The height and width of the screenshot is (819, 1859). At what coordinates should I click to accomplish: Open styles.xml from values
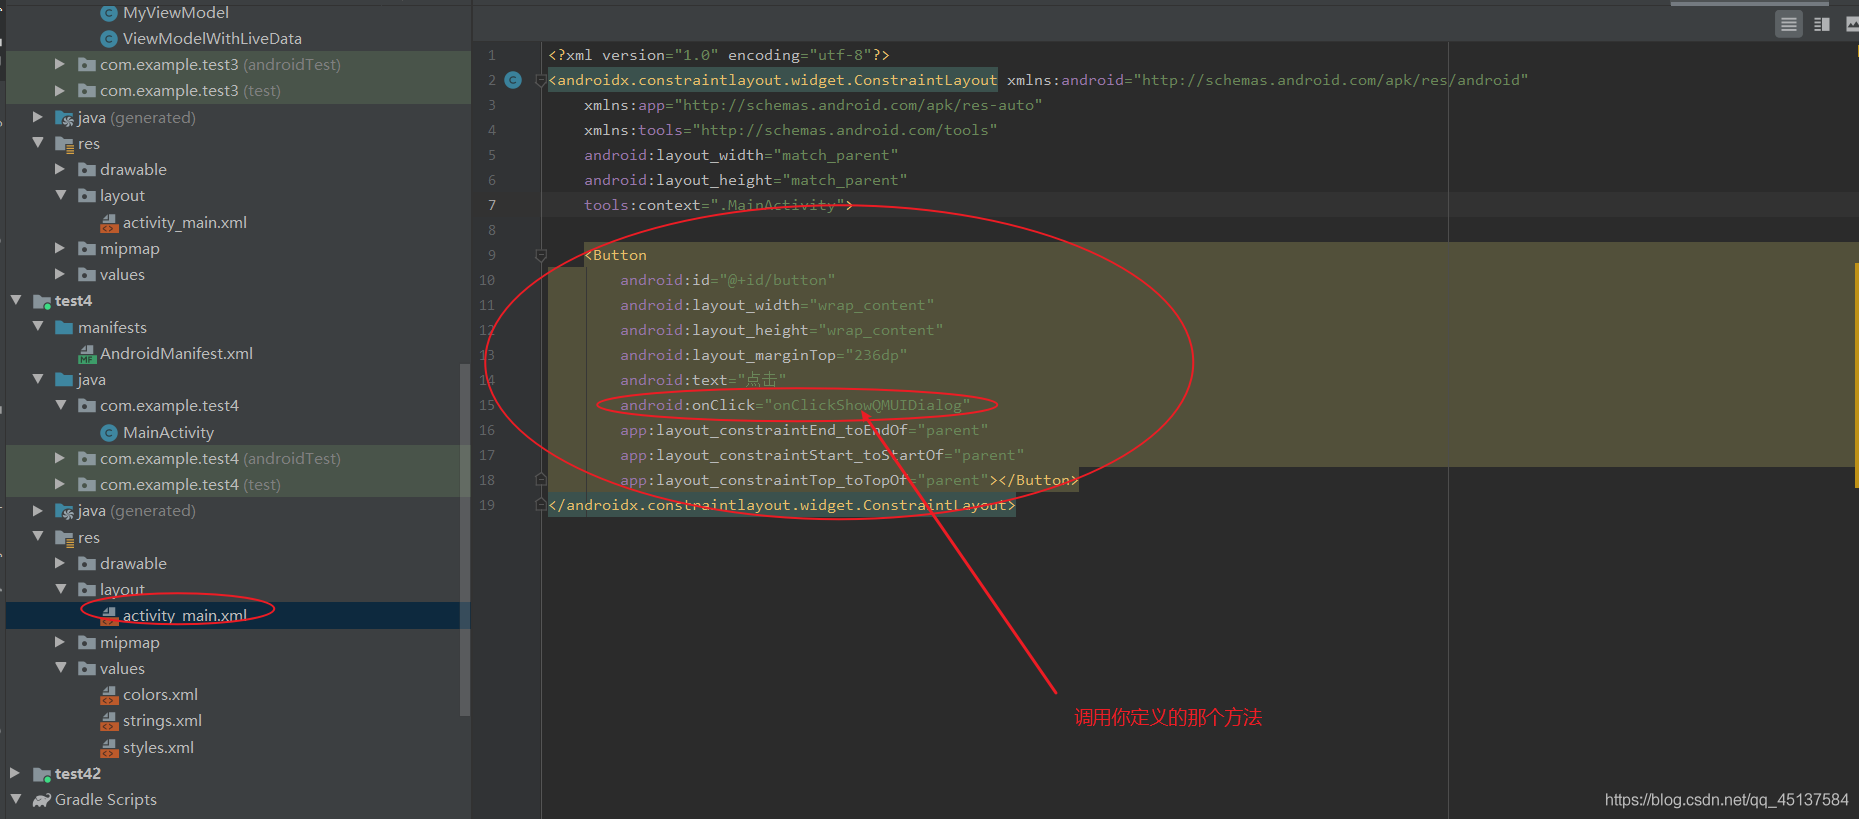tap(158, 747)
